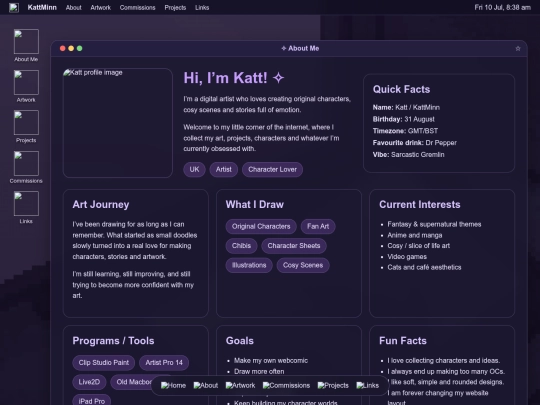Click the green maximize dot on About Me window
The width and height of the screenshot is (540, 405).
[x=80, y=49]
